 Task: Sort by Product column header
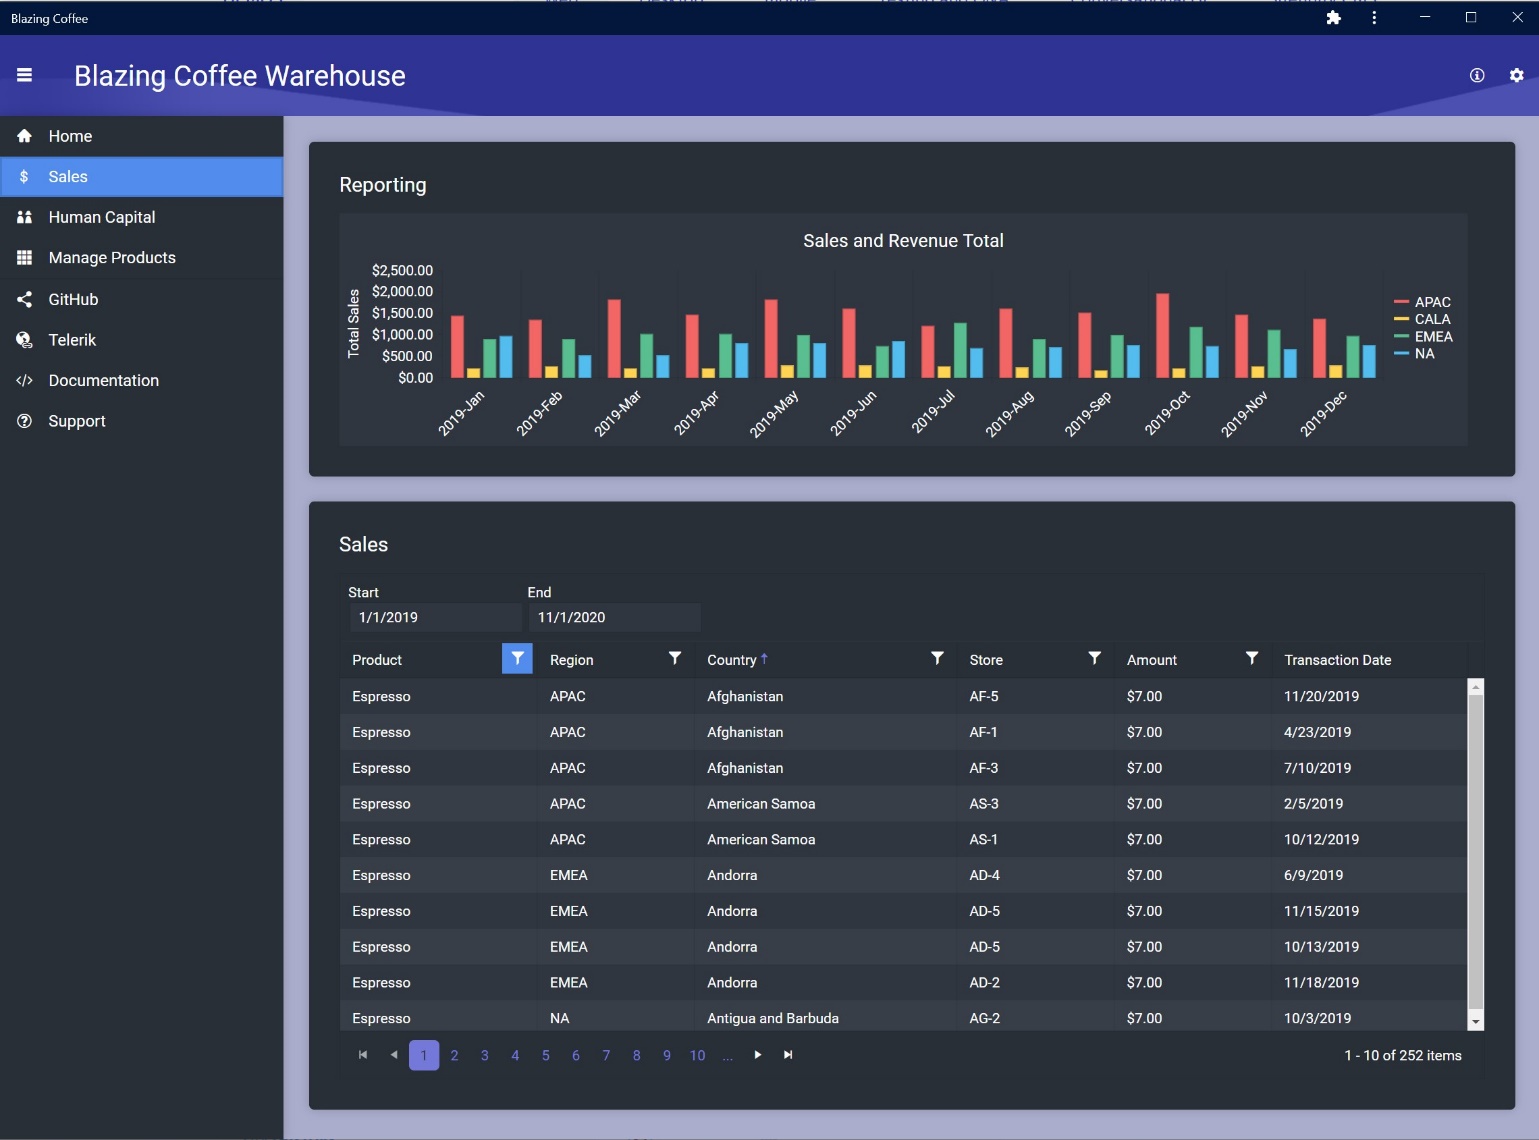pyautogui.click(x=377, y=660)
